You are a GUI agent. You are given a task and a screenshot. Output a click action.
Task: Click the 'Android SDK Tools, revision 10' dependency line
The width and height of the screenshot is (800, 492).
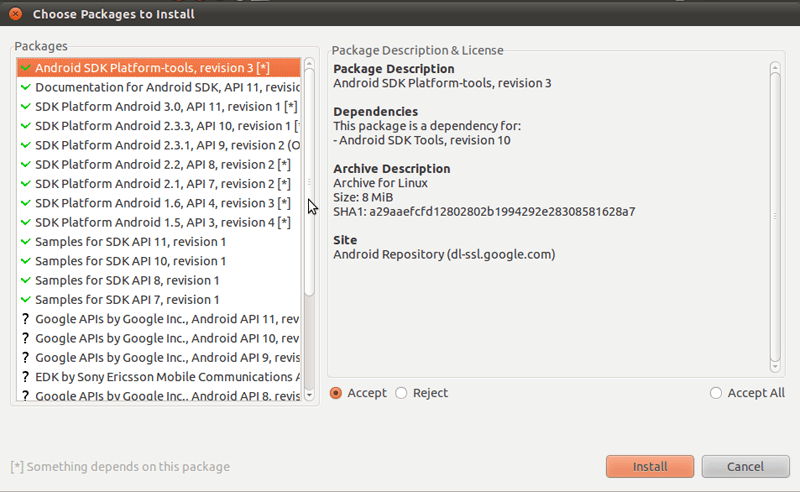tap(422, 140)
